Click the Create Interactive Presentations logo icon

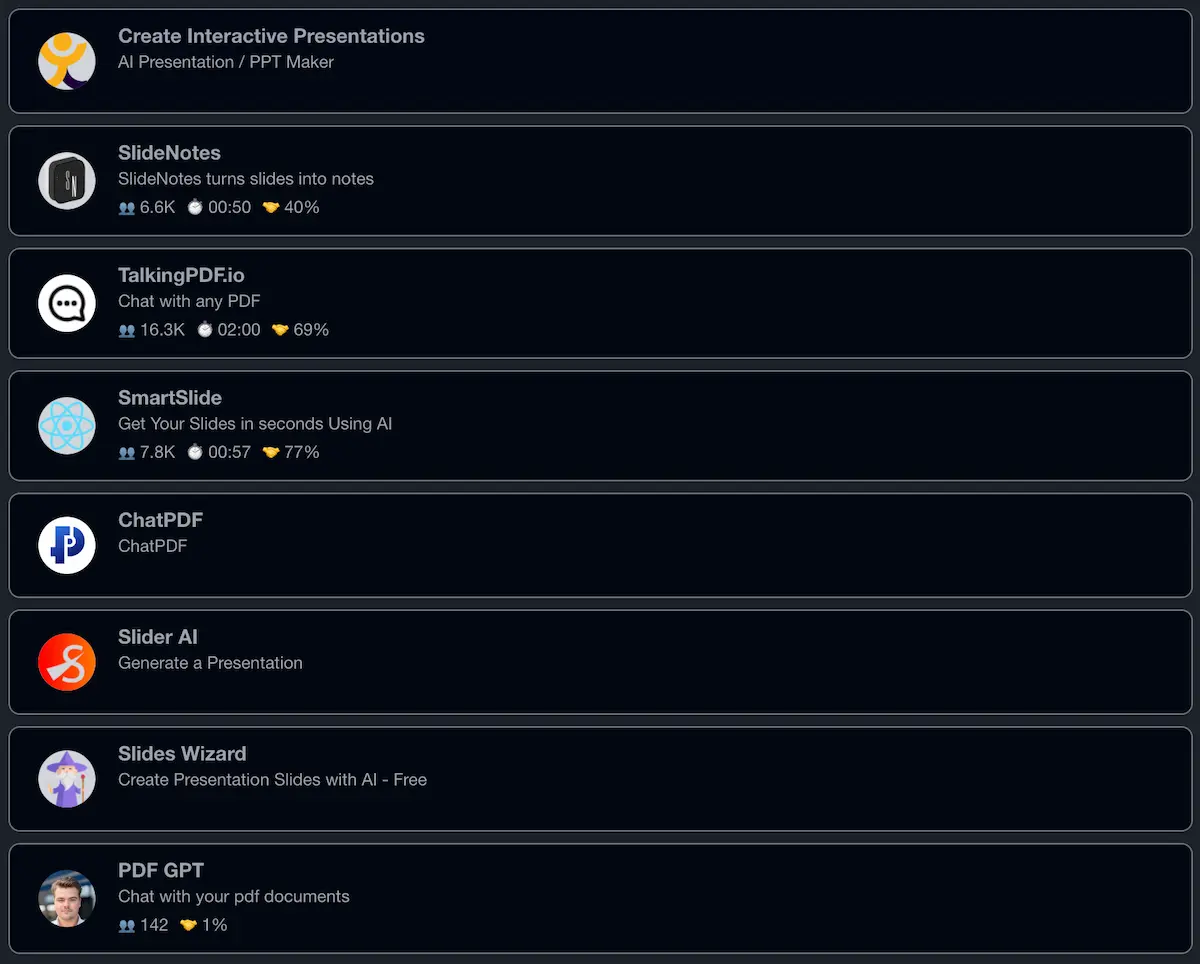coord(67,61)
